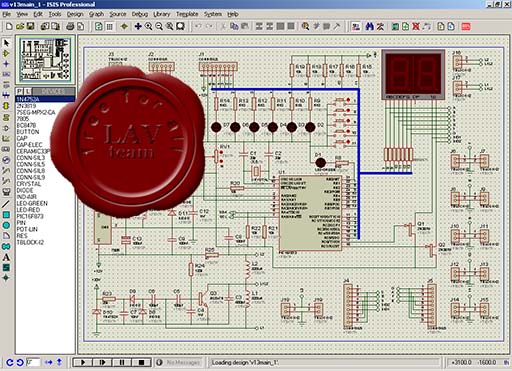The image size is (512, 371).
Task: Open the Tools menu
Action: point(55,14)
